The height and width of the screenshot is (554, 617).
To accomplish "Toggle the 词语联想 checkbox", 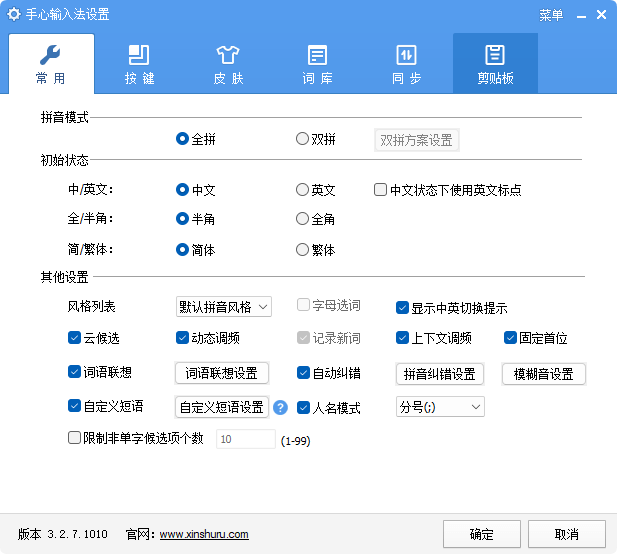I will pos(74,371).
